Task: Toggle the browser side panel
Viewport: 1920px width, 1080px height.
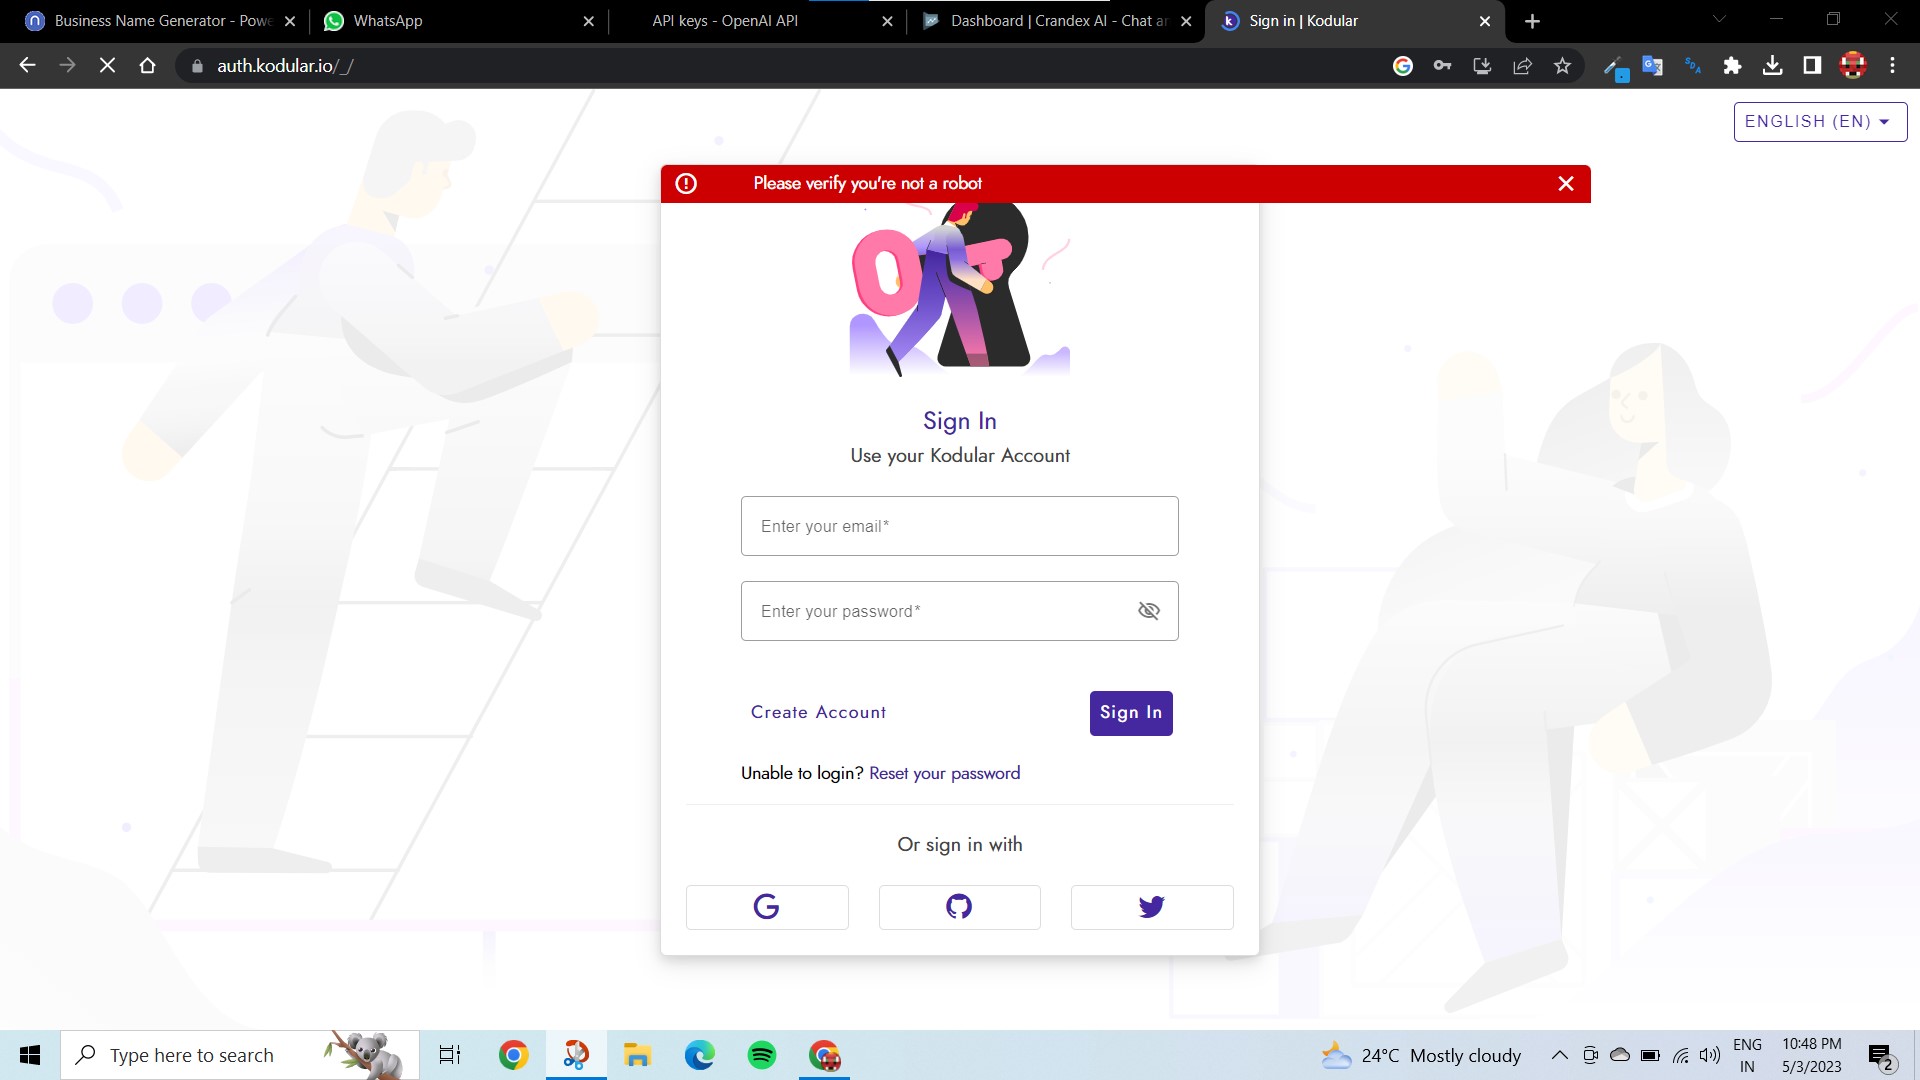Action: point(1812,66)
